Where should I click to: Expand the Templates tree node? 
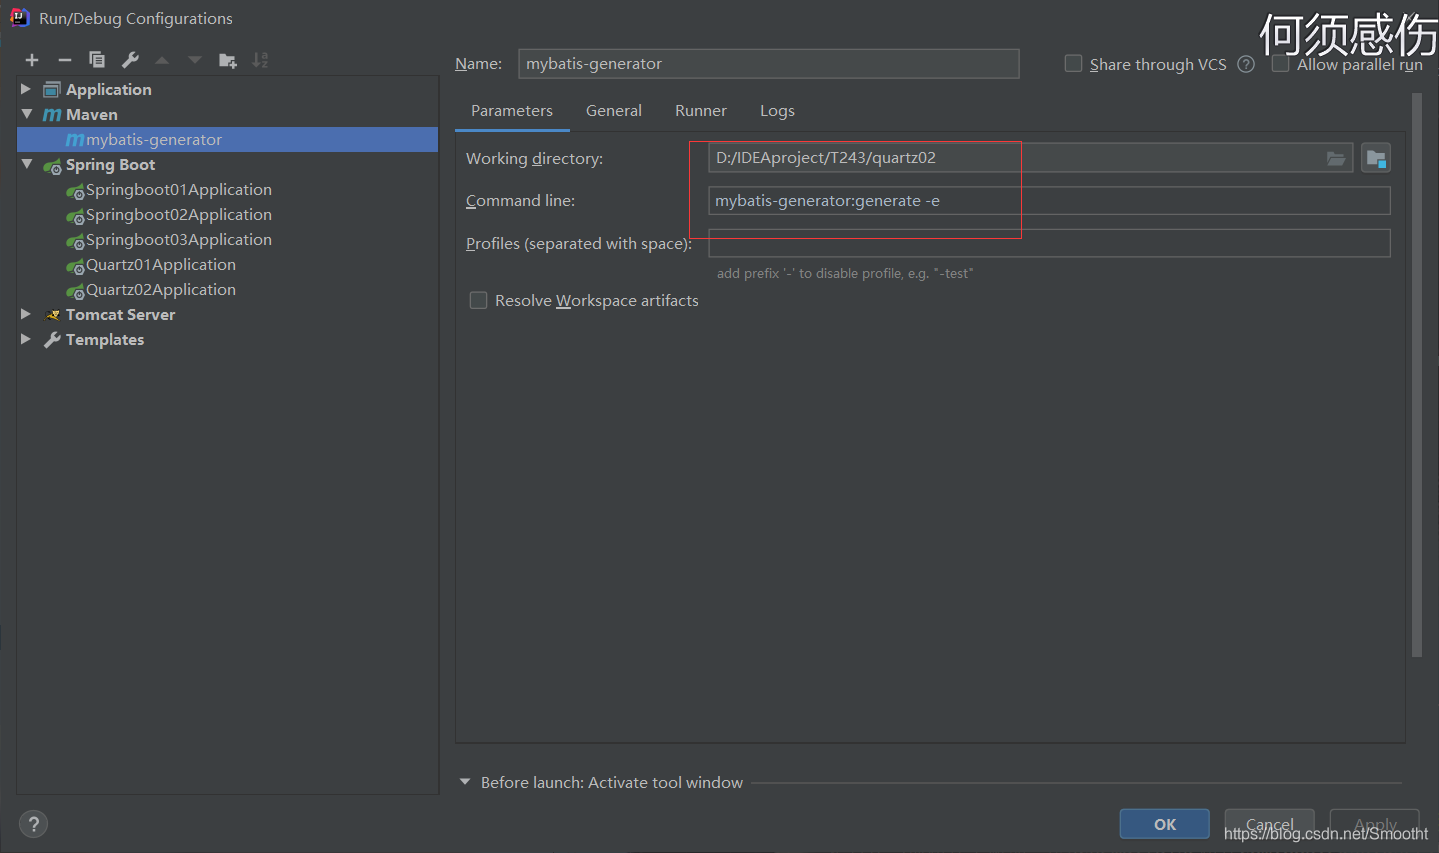(26, 339)
